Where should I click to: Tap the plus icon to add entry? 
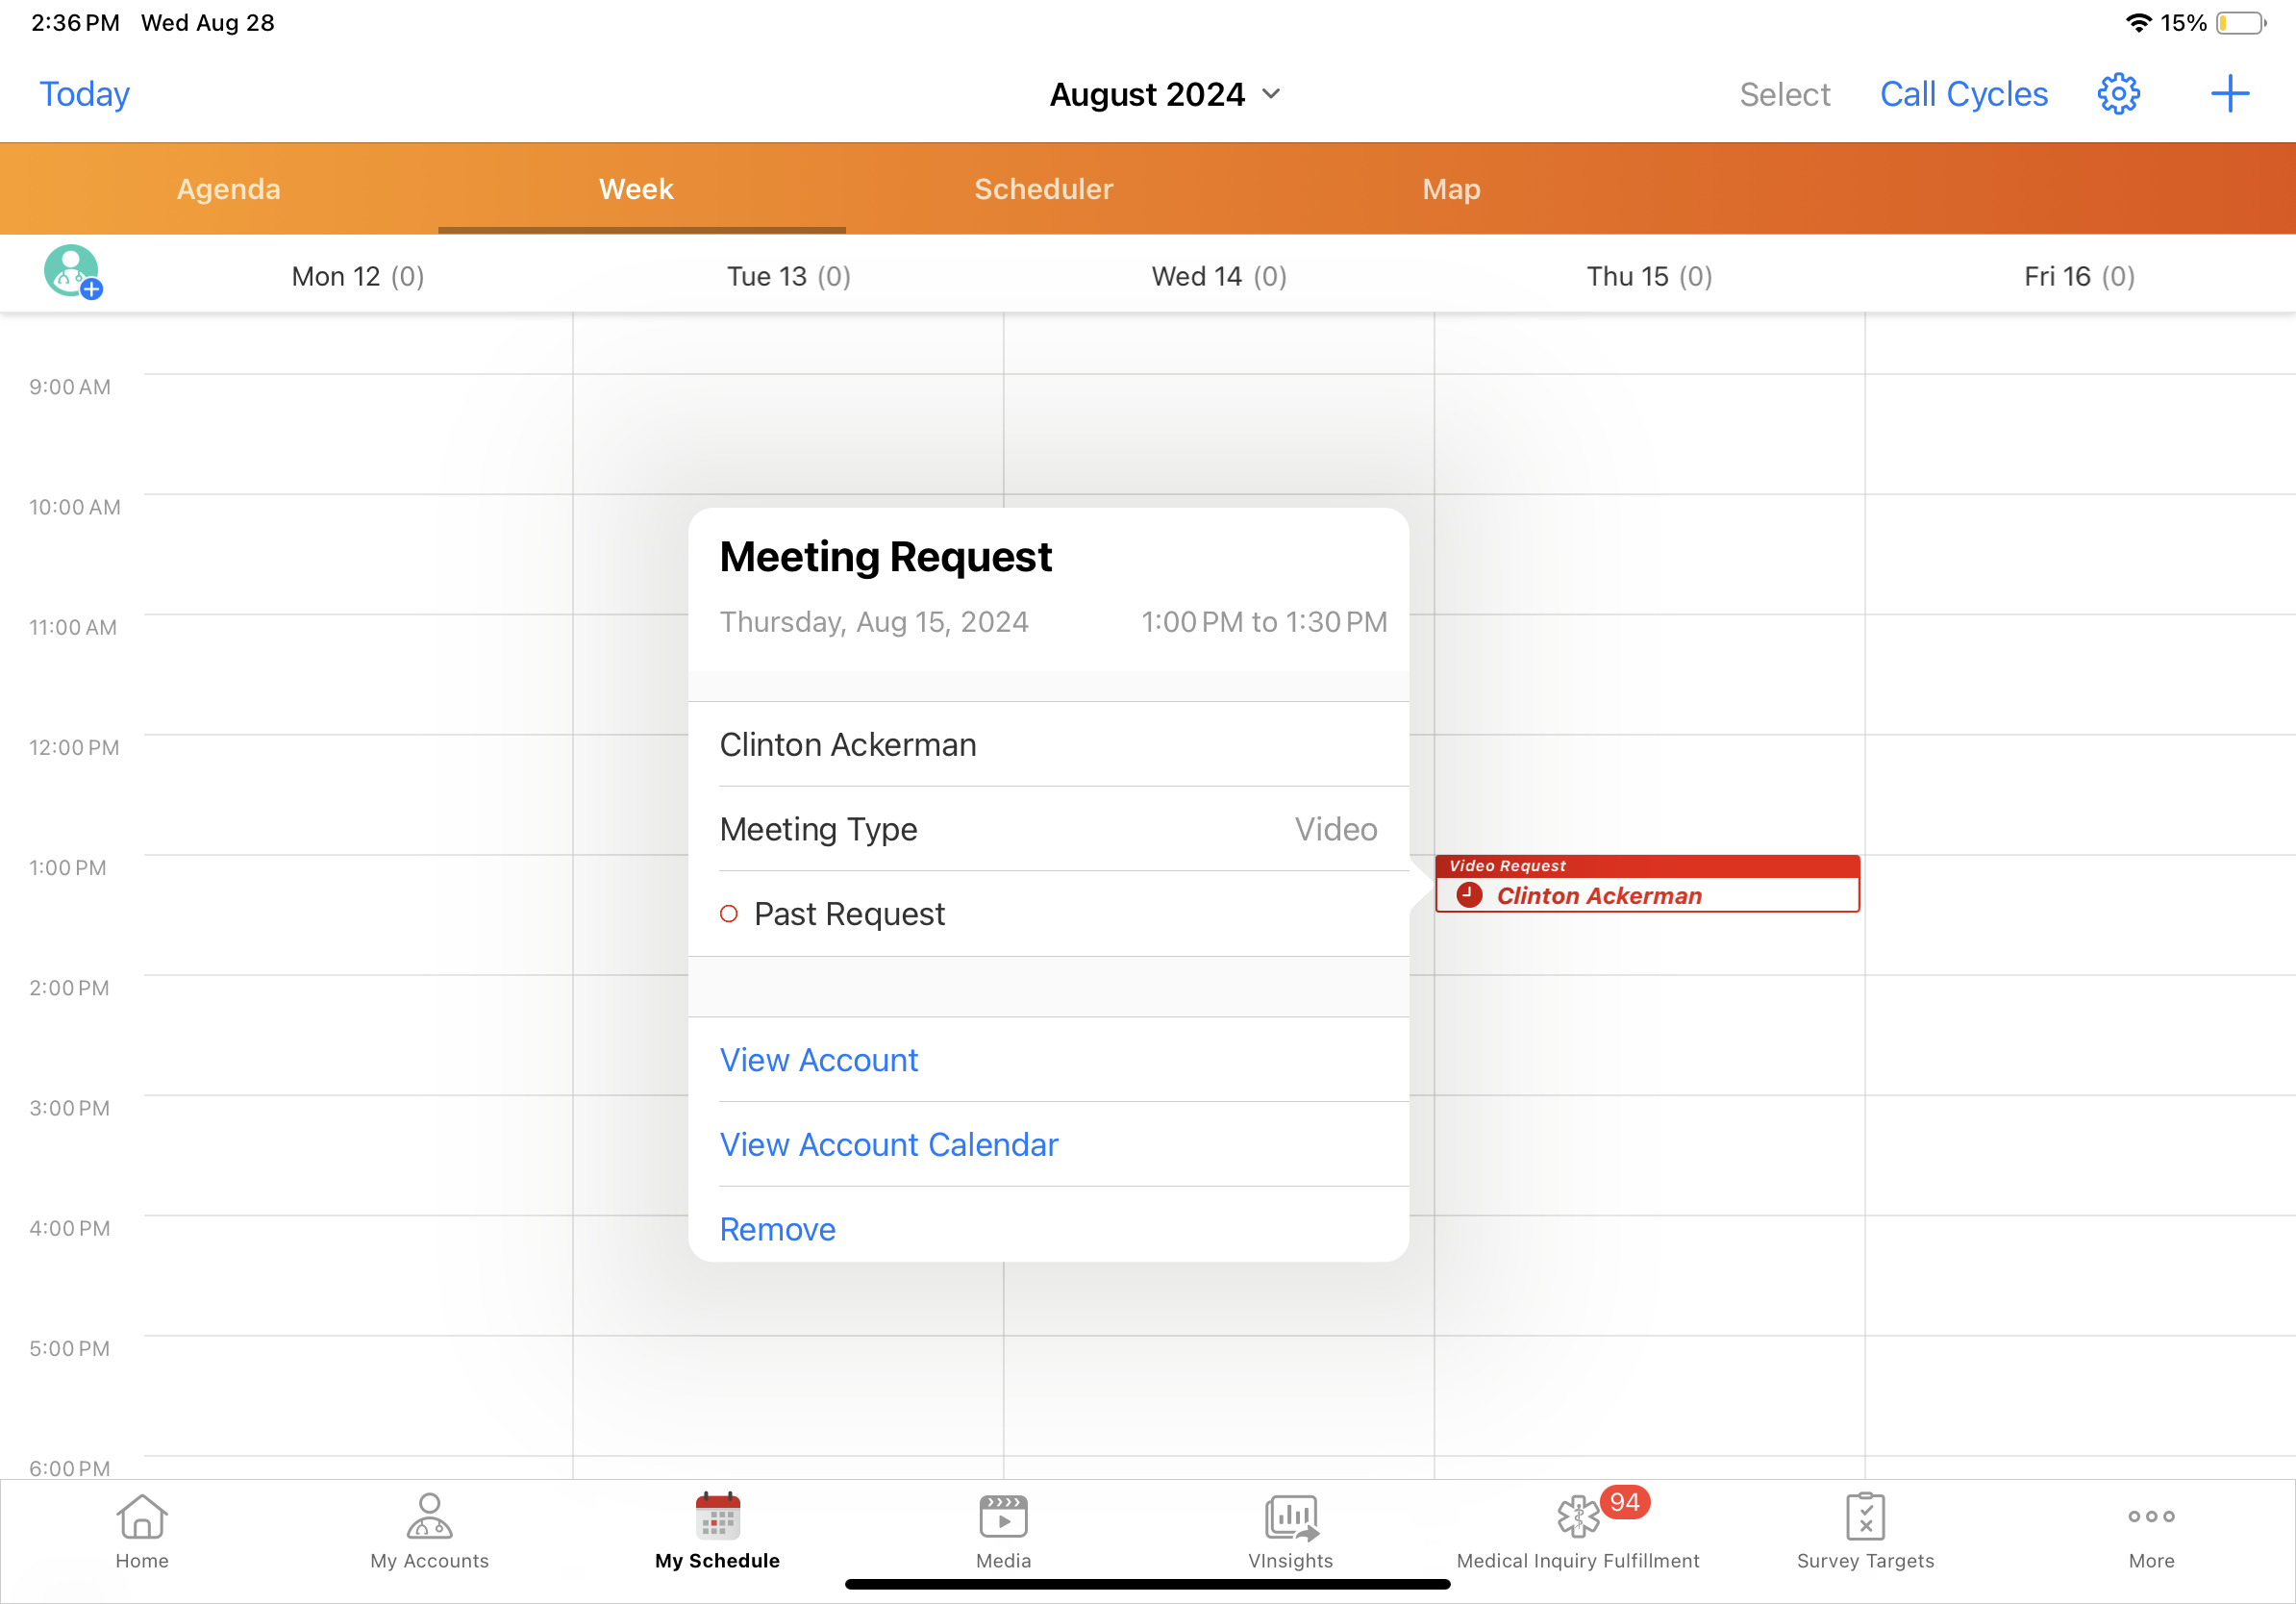point(2229,94)
